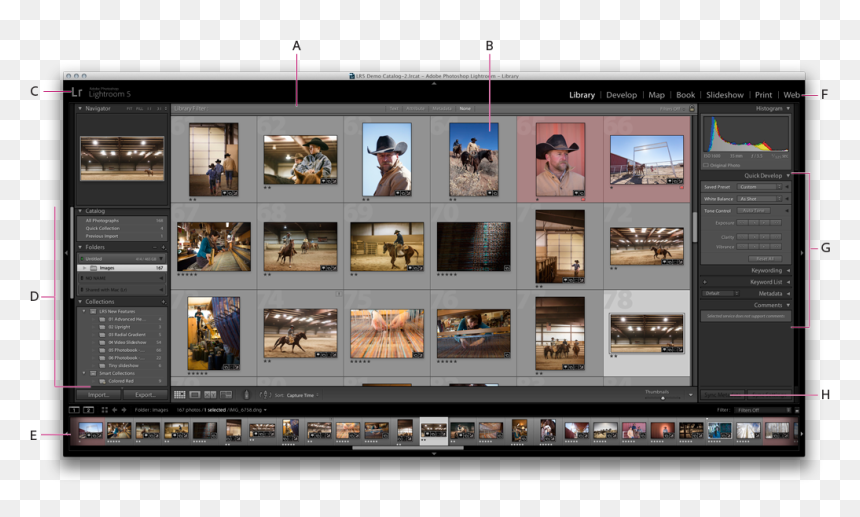Click the minus icon in Folders header
The height and width of the screenshot is (517, 860).
[x=155, y=247]
